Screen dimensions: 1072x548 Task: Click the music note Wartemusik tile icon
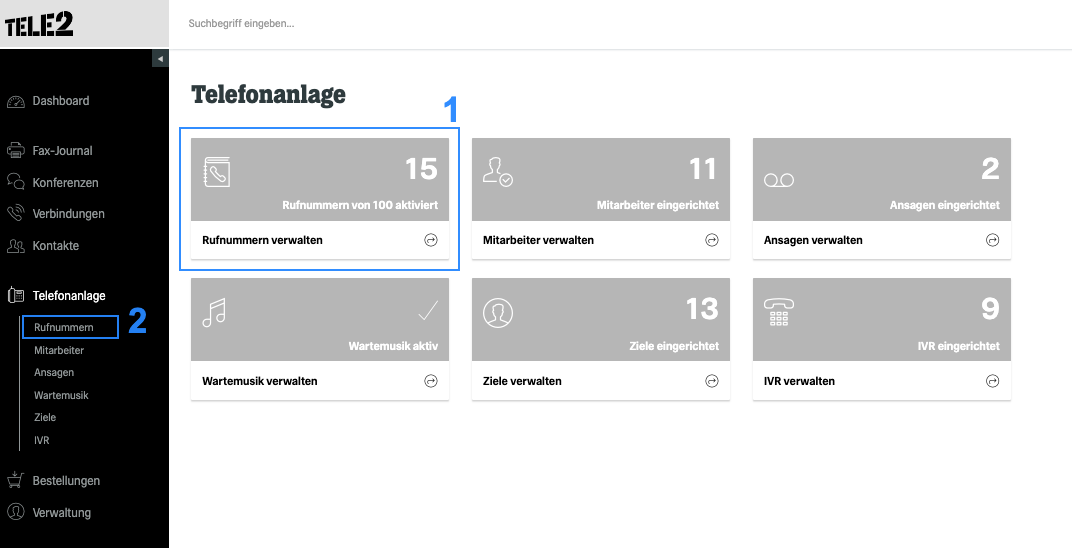(x=214, y=313)
